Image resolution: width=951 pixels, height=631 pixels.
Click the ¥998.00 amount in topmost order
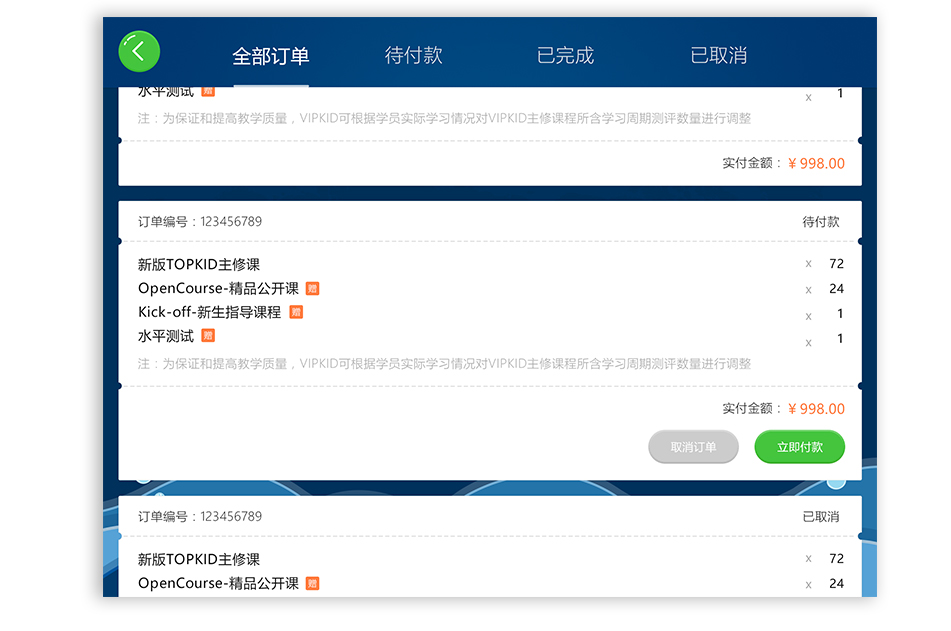[816, 164]
